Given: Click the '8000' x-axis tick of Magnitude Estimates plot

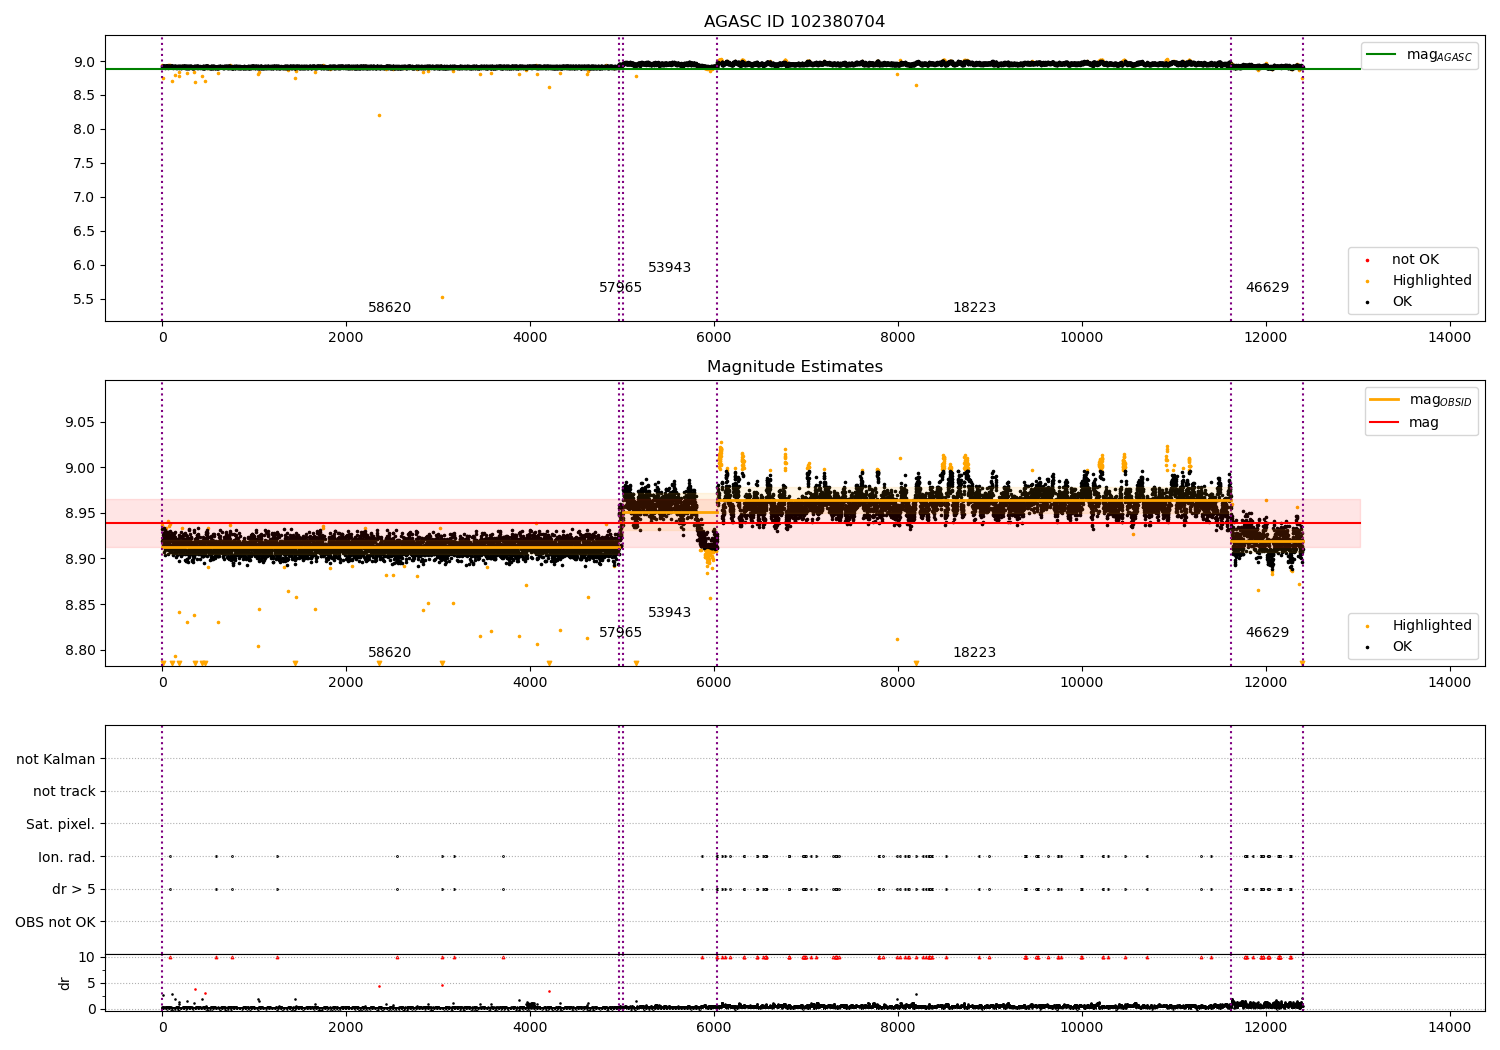Looking at the screenshot, I should 898,683.
